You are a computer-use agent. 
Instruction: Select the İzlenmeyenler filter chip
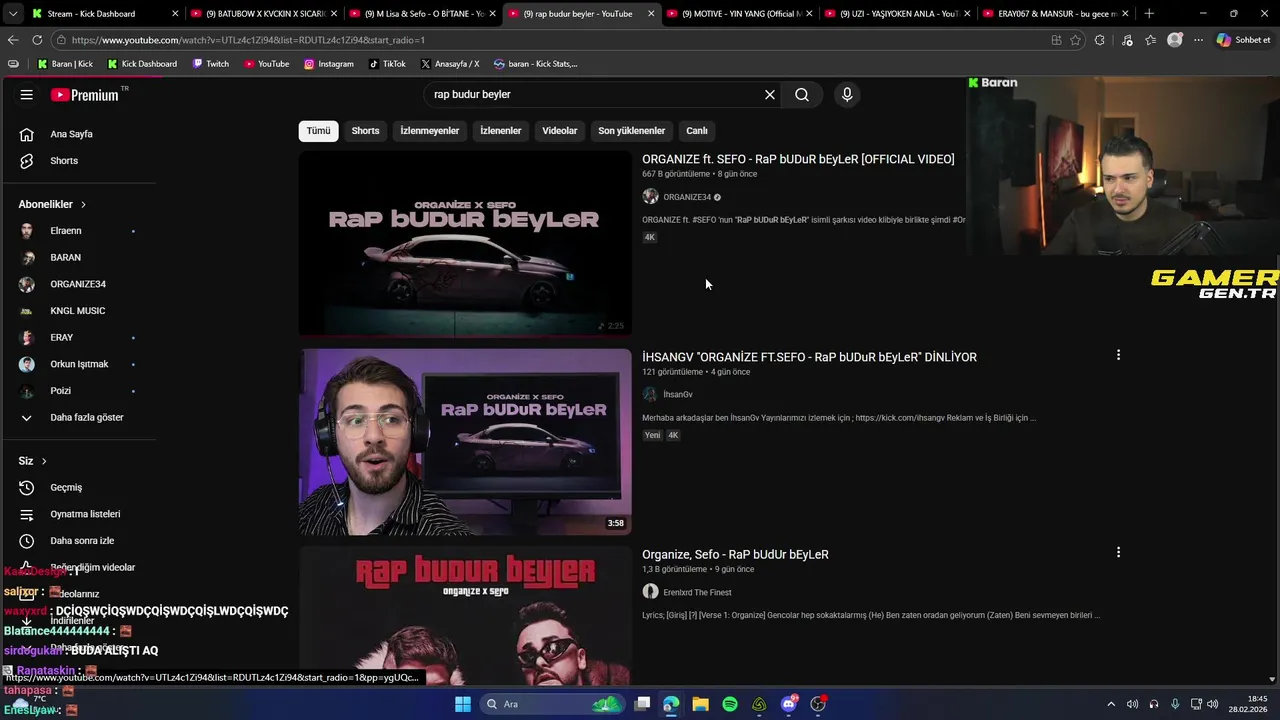[x=430, y=131]
